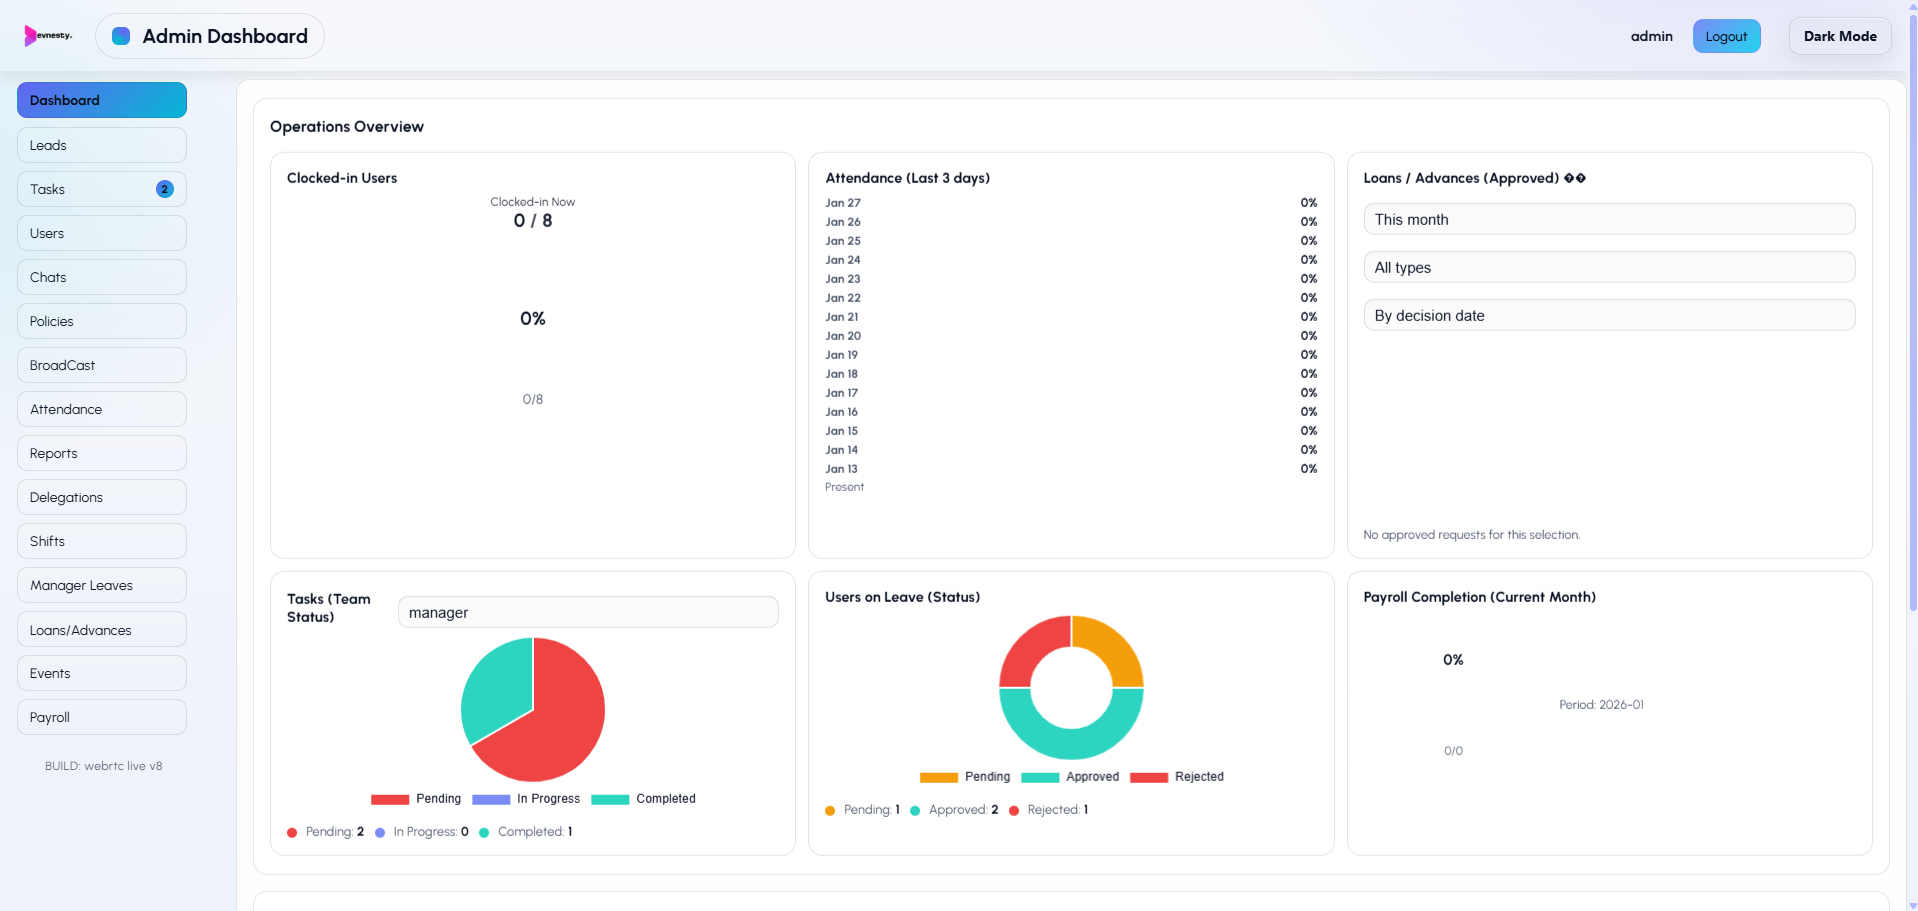Click the Pending dot in Users on Leave legend
Screen dimensions: 1918x911
(x=829, y=810)
